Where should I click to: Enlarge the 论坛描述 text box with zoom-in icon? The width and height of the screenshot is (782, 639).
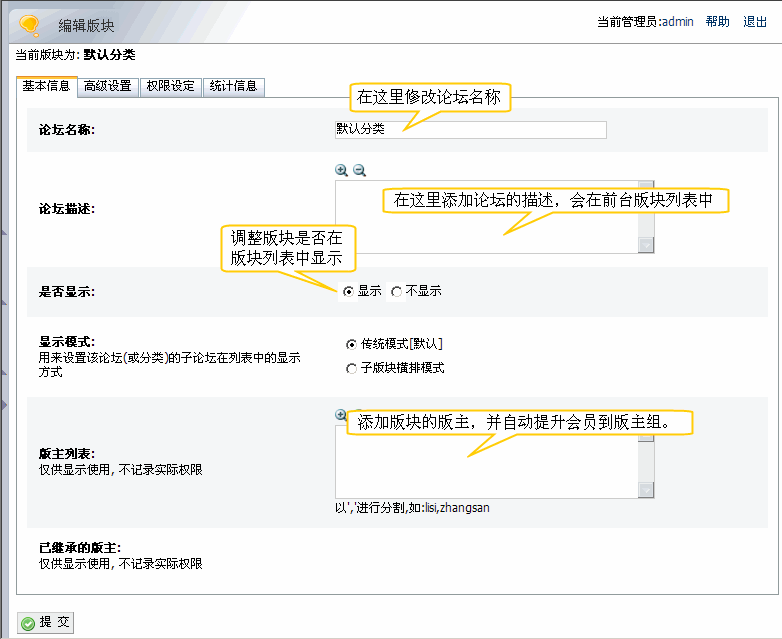tap(341, 171)
